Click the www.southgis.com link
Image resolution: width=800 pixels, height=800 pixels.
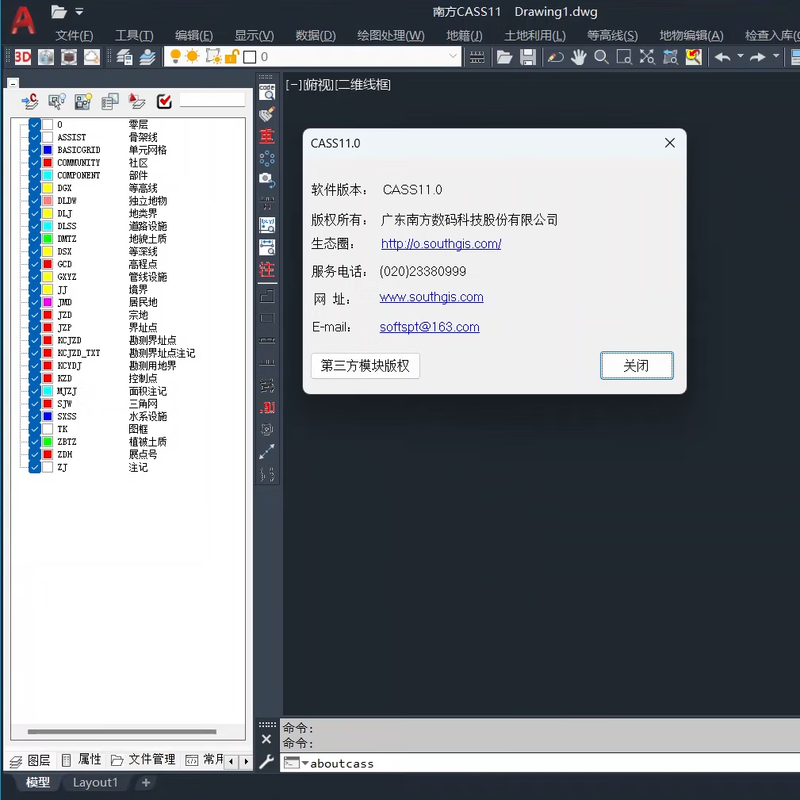point(431,297)
